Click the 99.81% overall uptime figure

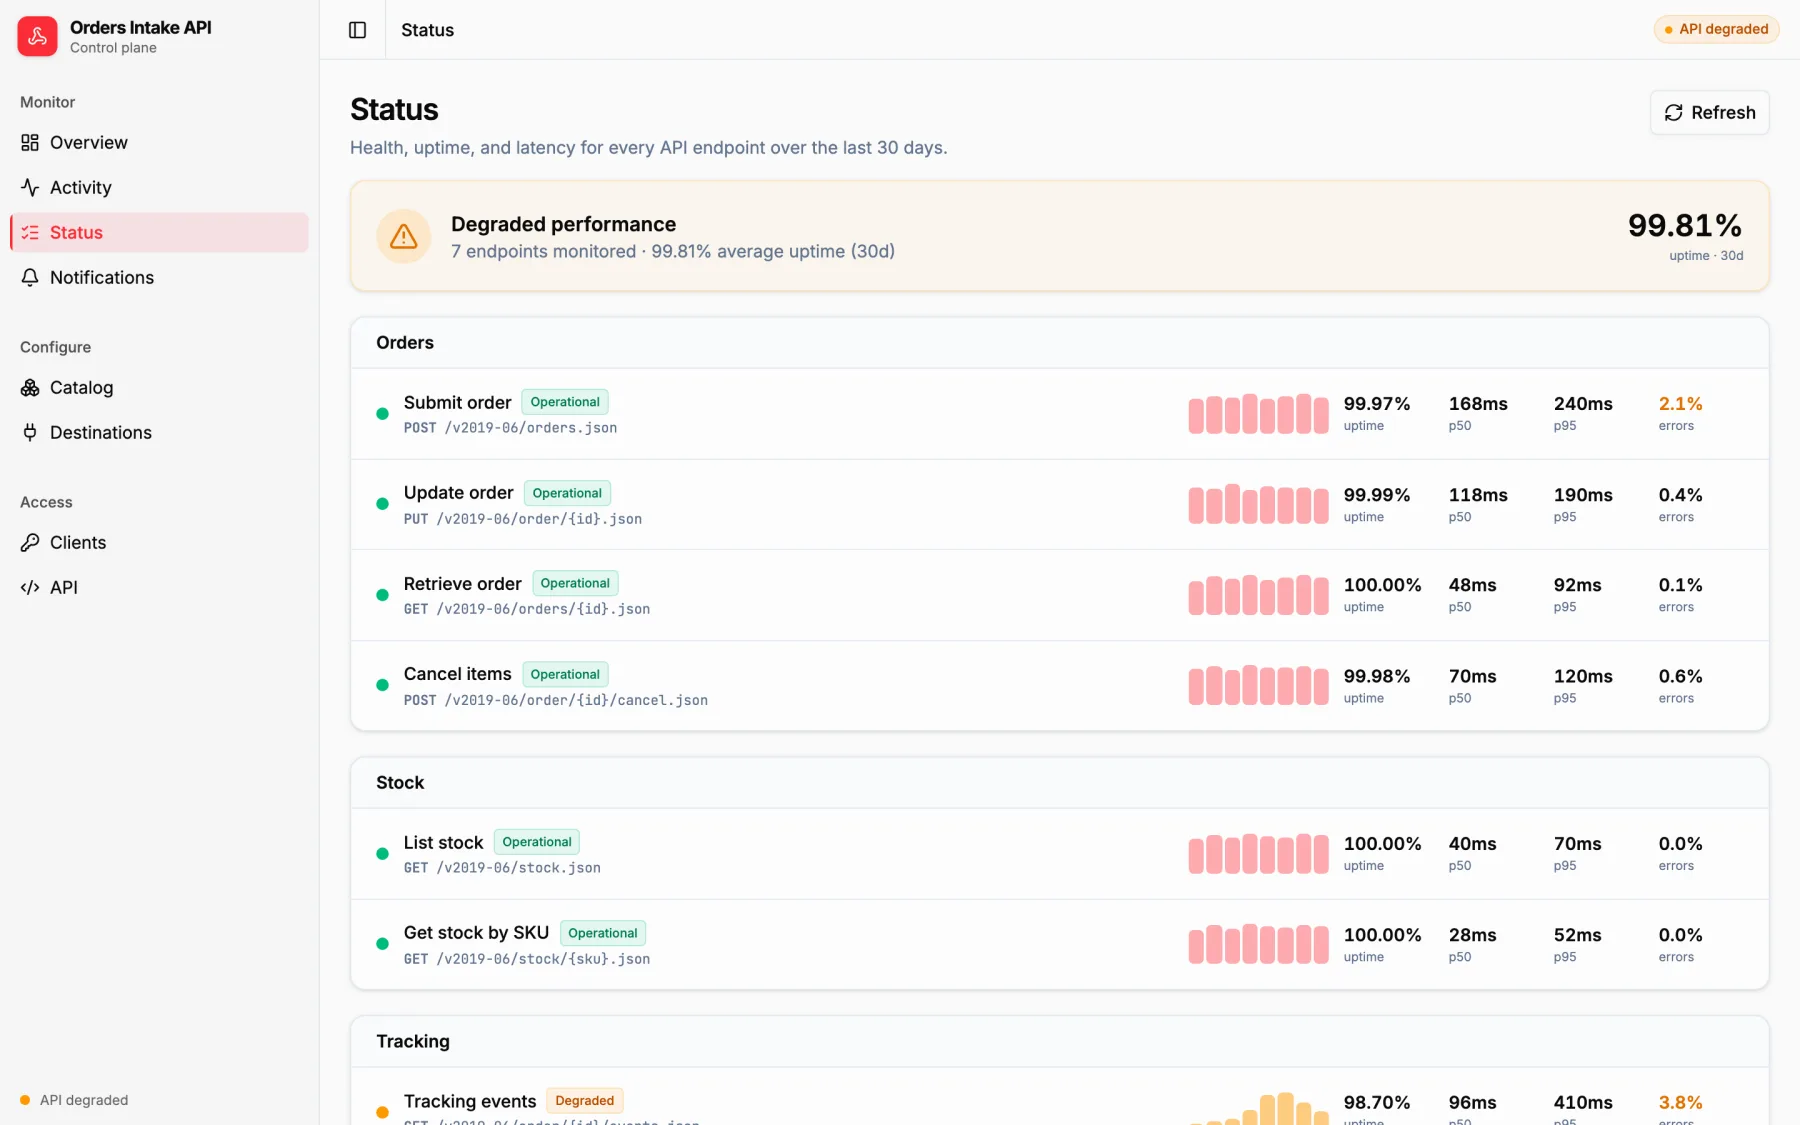[1685, 225]
